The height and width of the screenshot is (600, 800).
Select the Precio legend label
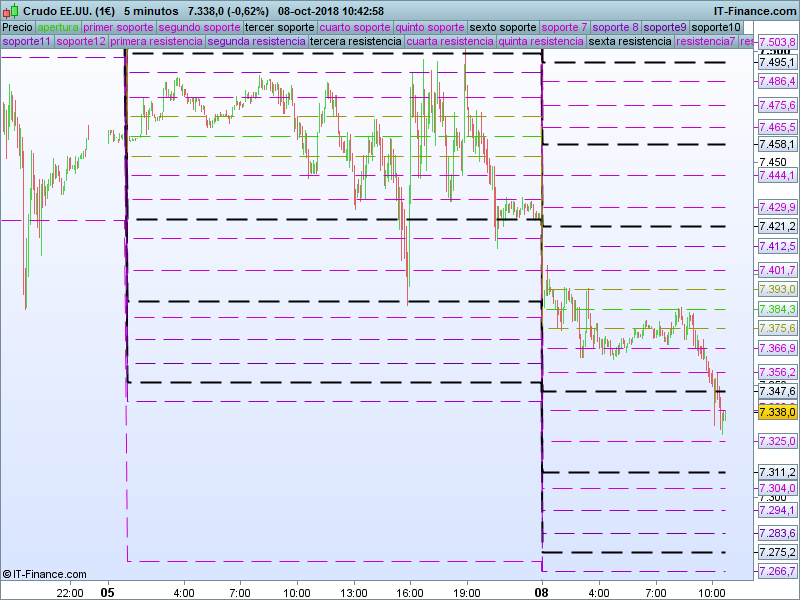tap(17, 27)
